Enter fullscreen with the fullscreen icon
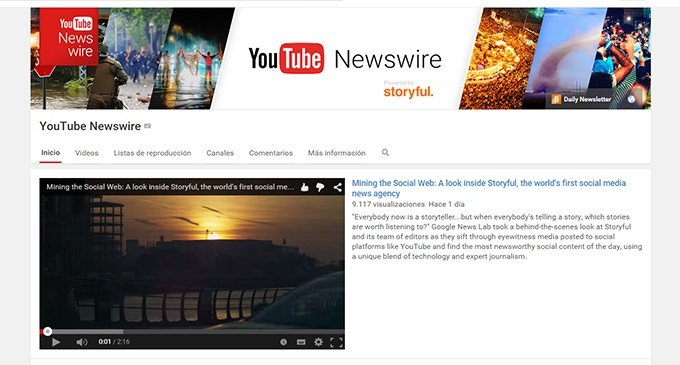This screenshot has width=680, height=365. (337, 342)
